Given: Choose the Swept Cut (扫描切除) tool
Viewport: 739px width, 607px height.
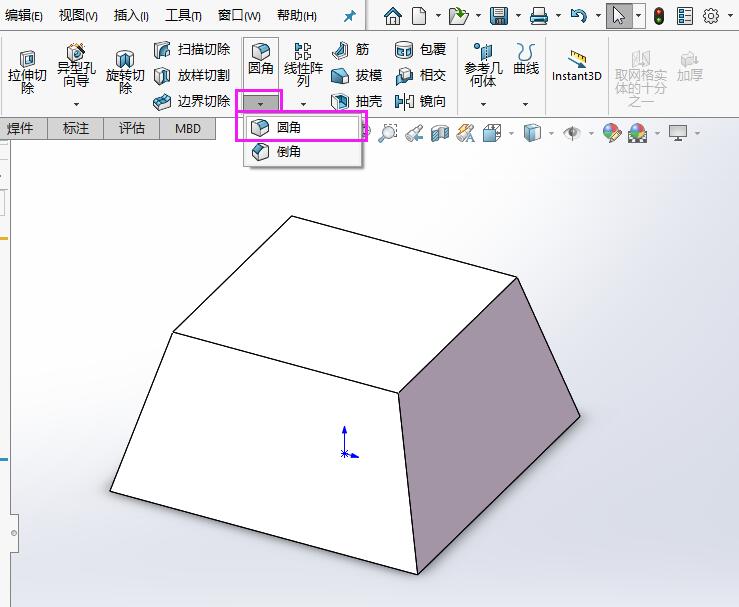Looking at the screenshot, I should [x=192, y=49].
